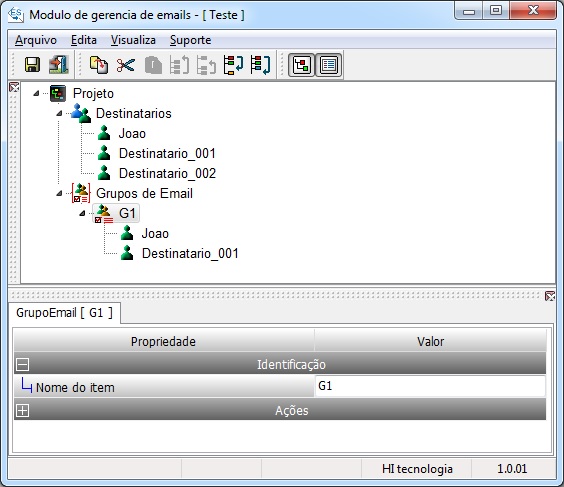Click the copy item toolbar icon
Image resolution: width=564 pixels, height=487 pixels.
click(x=99, y=65)
